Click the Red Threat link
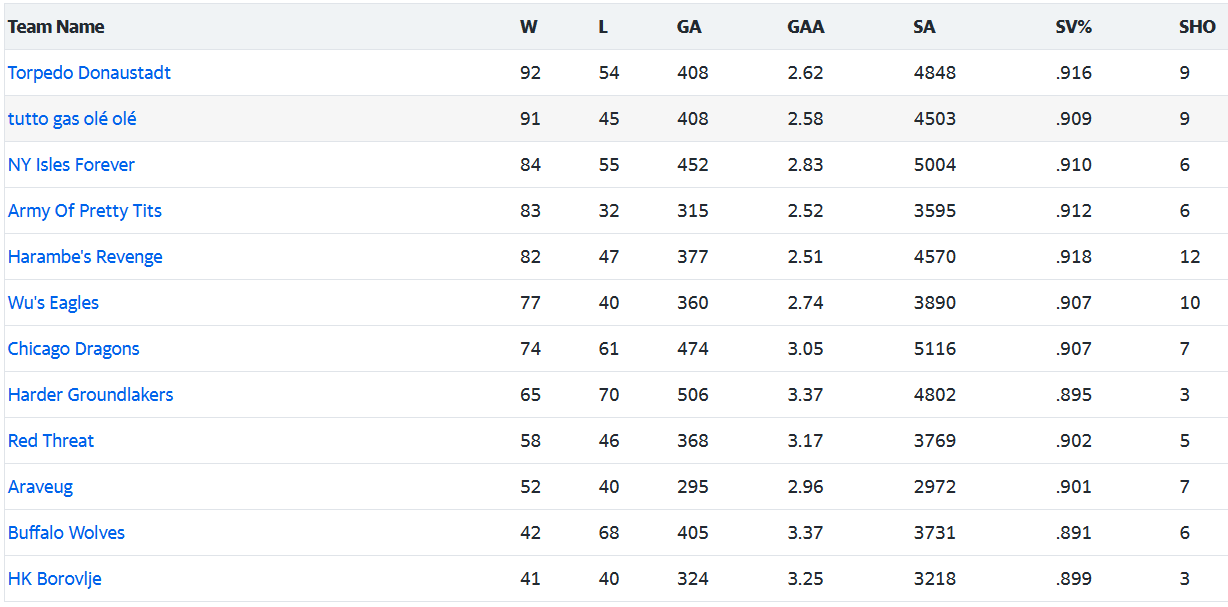The height and width of the screenshot is (607, 1228). coord(51,441)
